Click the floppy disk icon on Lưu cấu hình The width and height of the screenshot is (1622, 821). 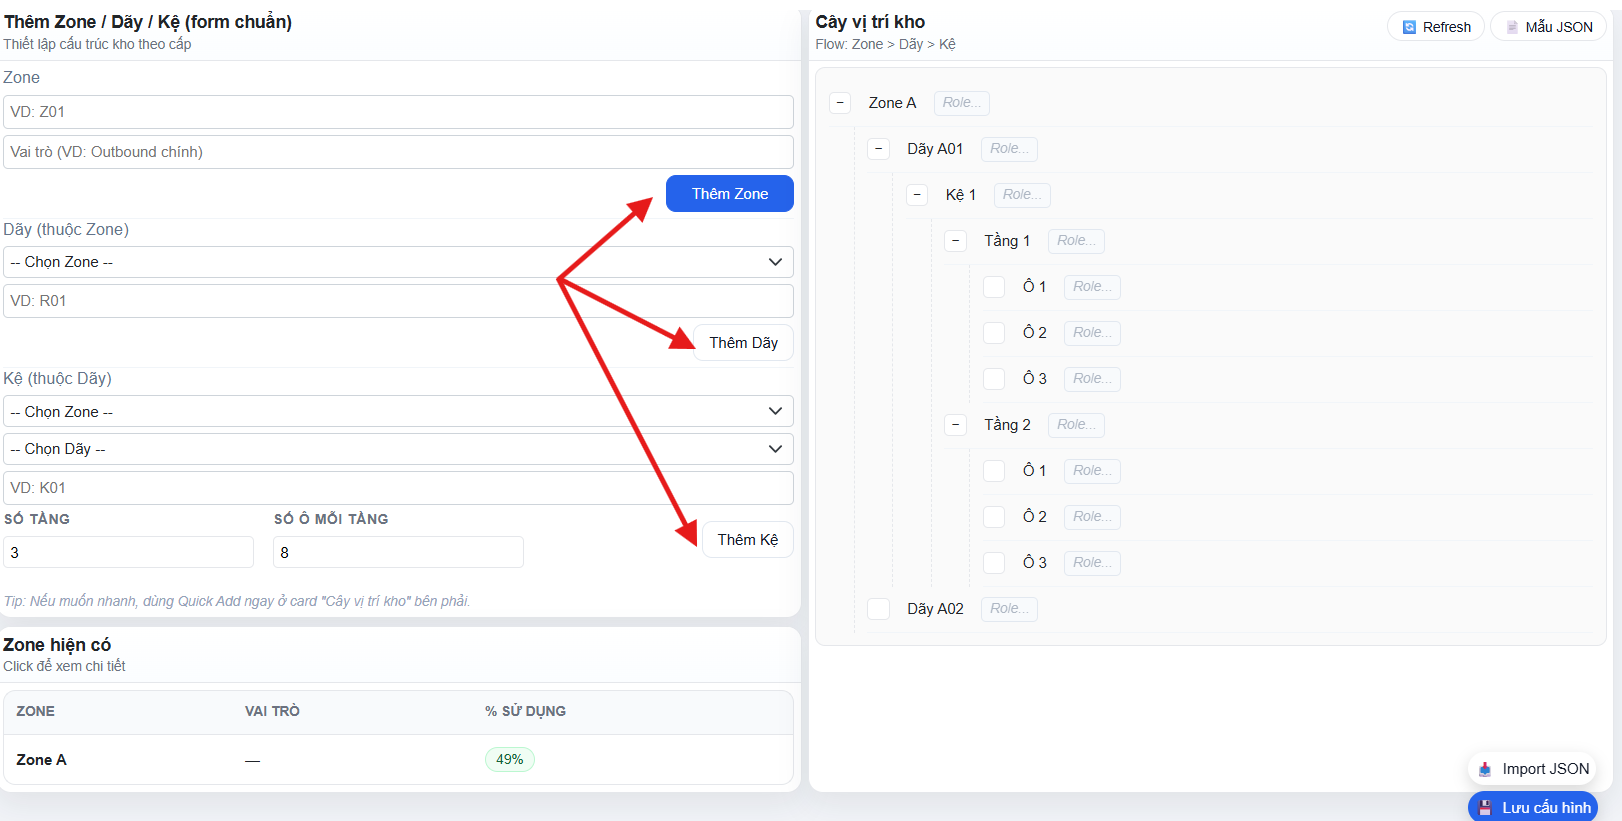1485,808
